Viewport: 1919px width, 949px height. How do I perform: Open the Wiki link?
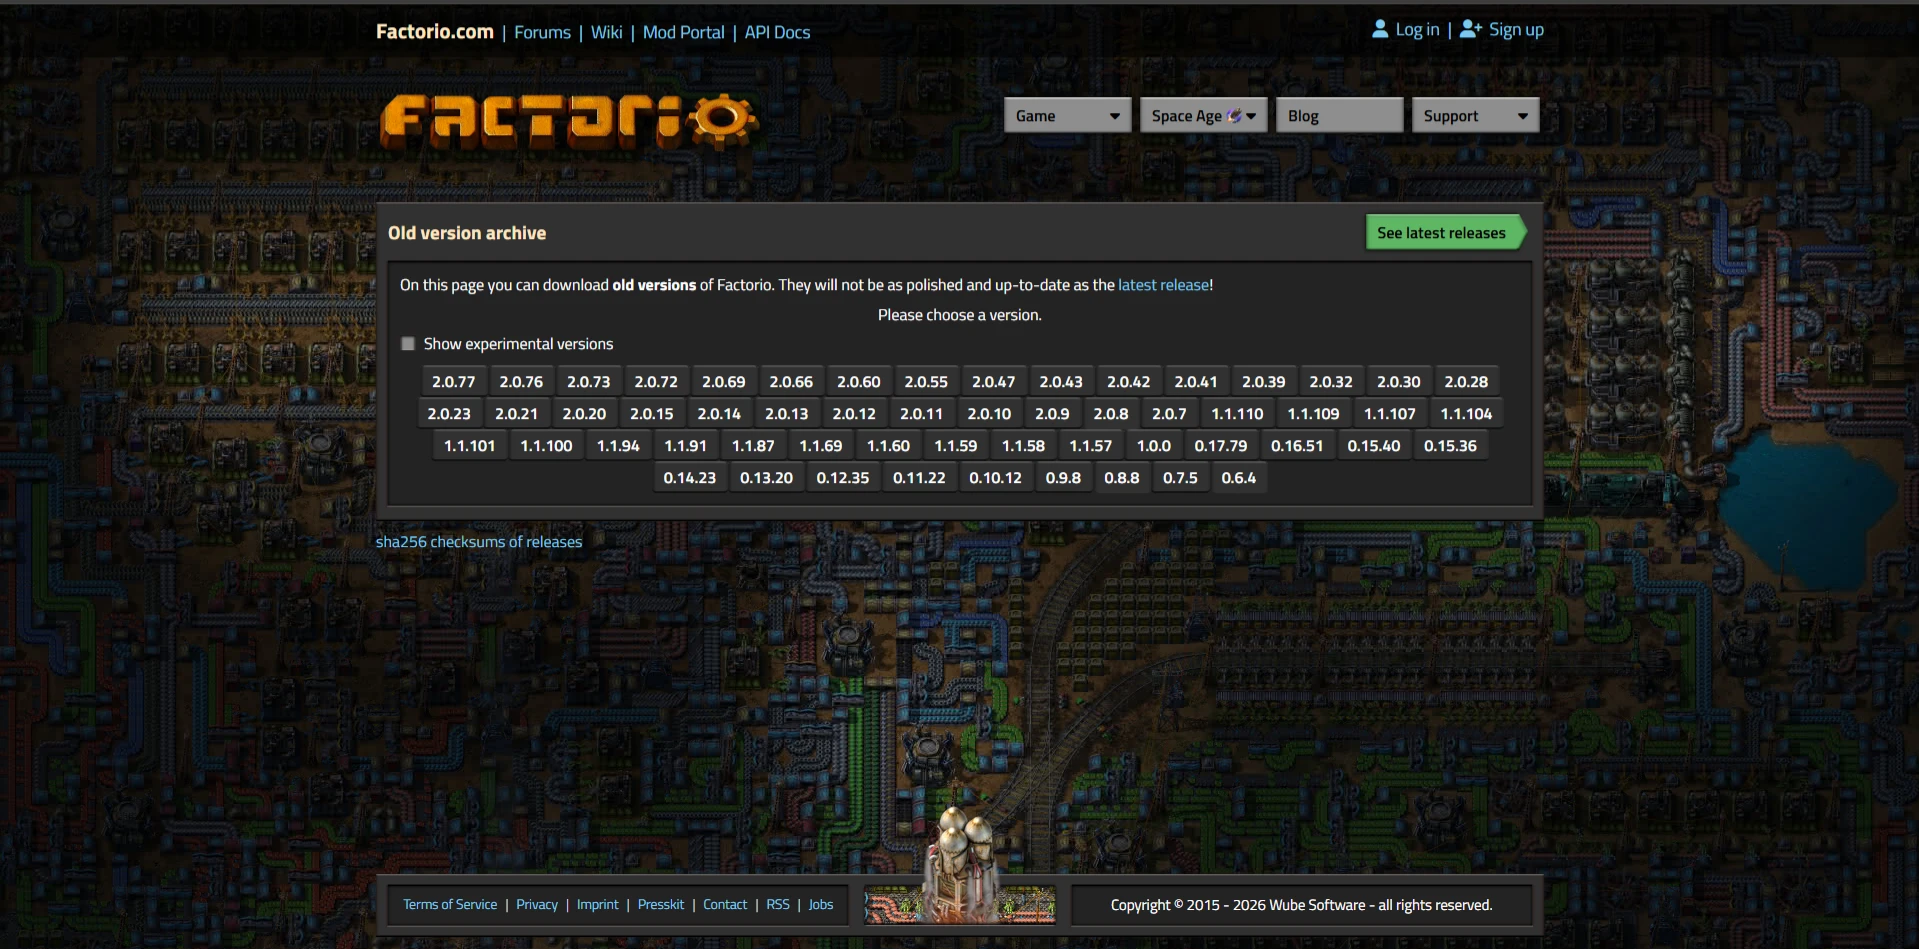tap(606, 32)
